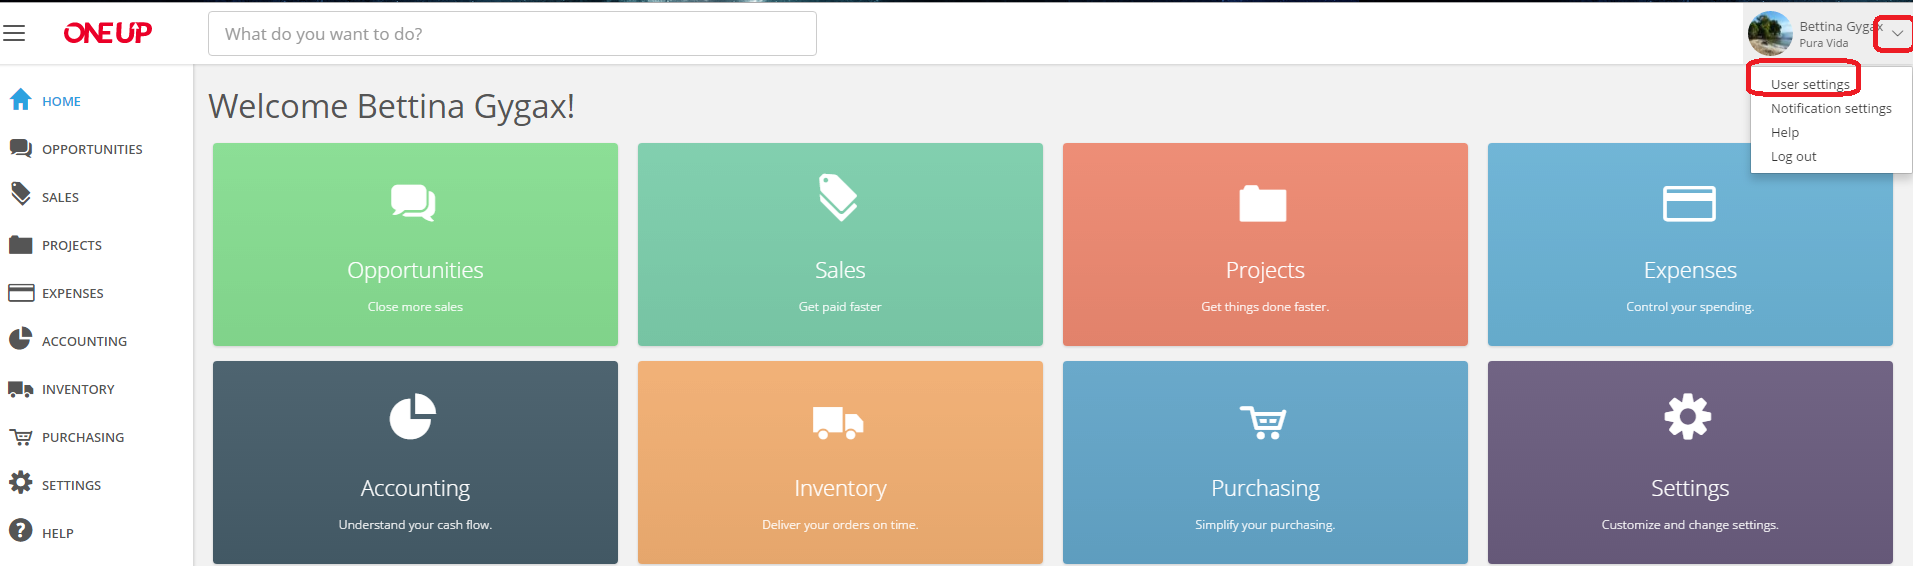
Task: Click 'Understand your cash flow.' text
Action: pos(415,525)
